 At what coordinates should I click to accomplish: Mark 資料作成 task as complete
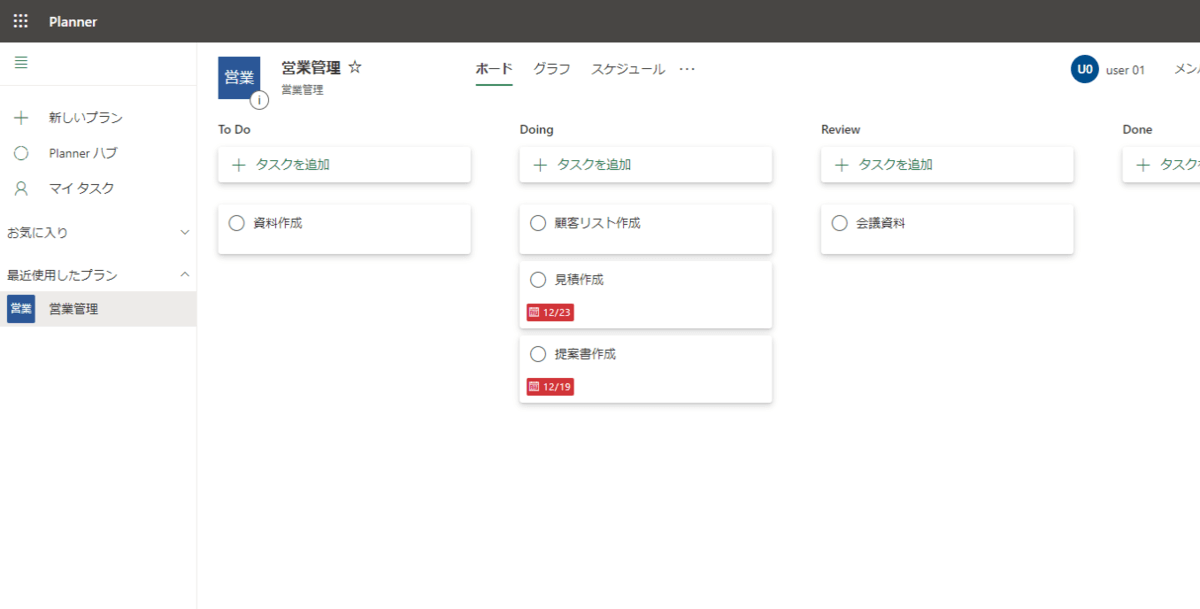(x=237, y=223)
